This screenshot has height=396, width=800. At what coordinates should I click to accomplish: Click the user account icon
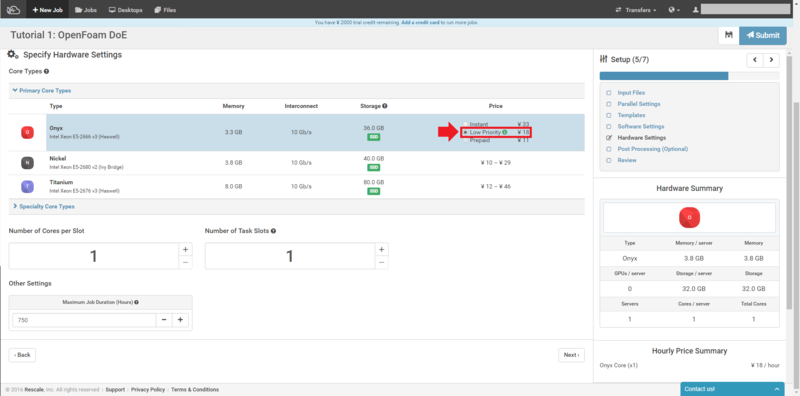click(695, 10)
